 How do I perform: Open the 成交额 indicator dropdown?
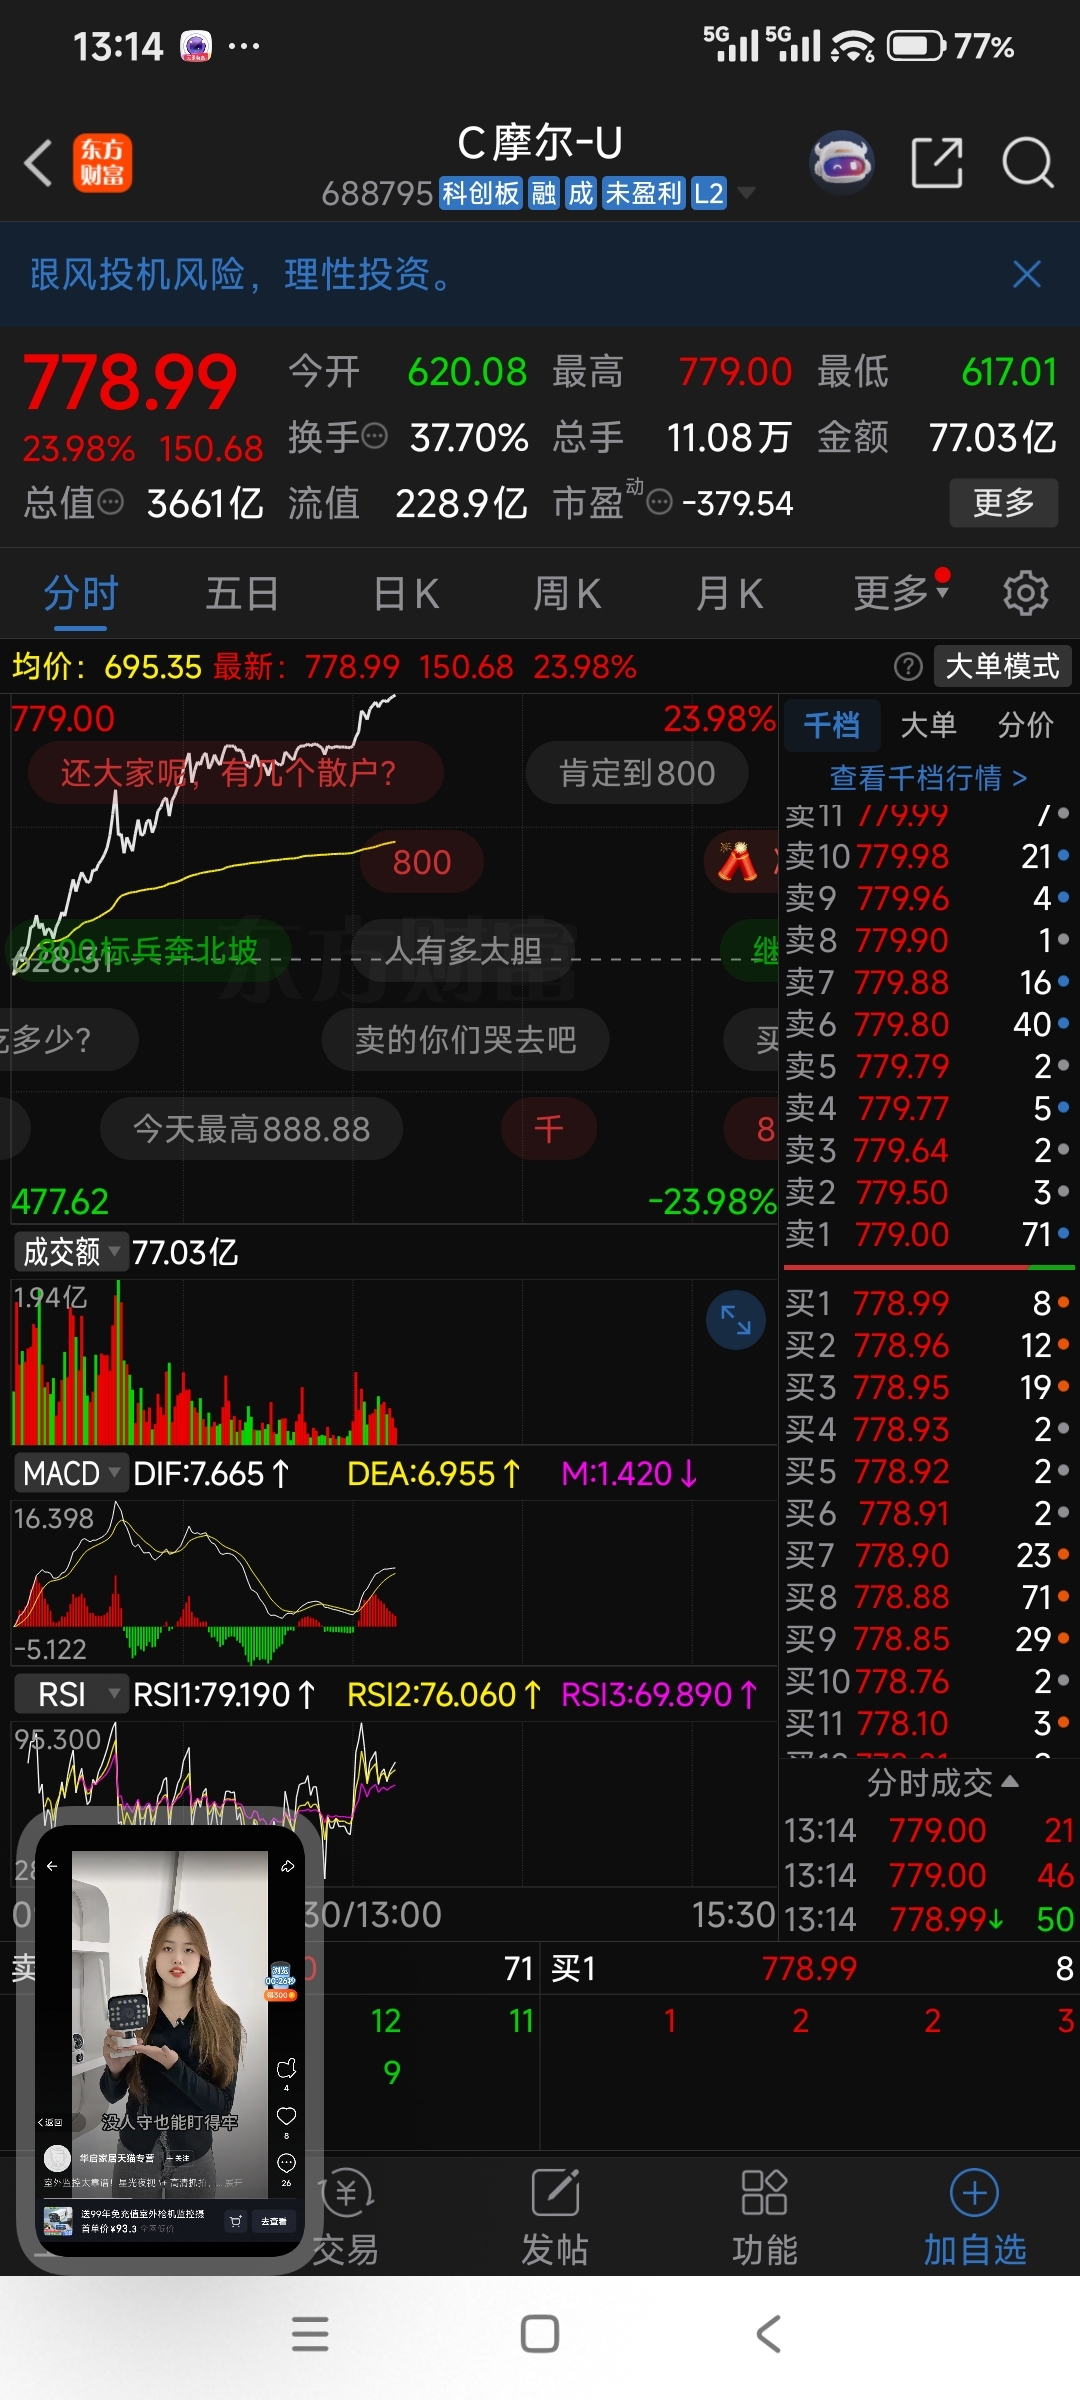tap(70, 1252)
